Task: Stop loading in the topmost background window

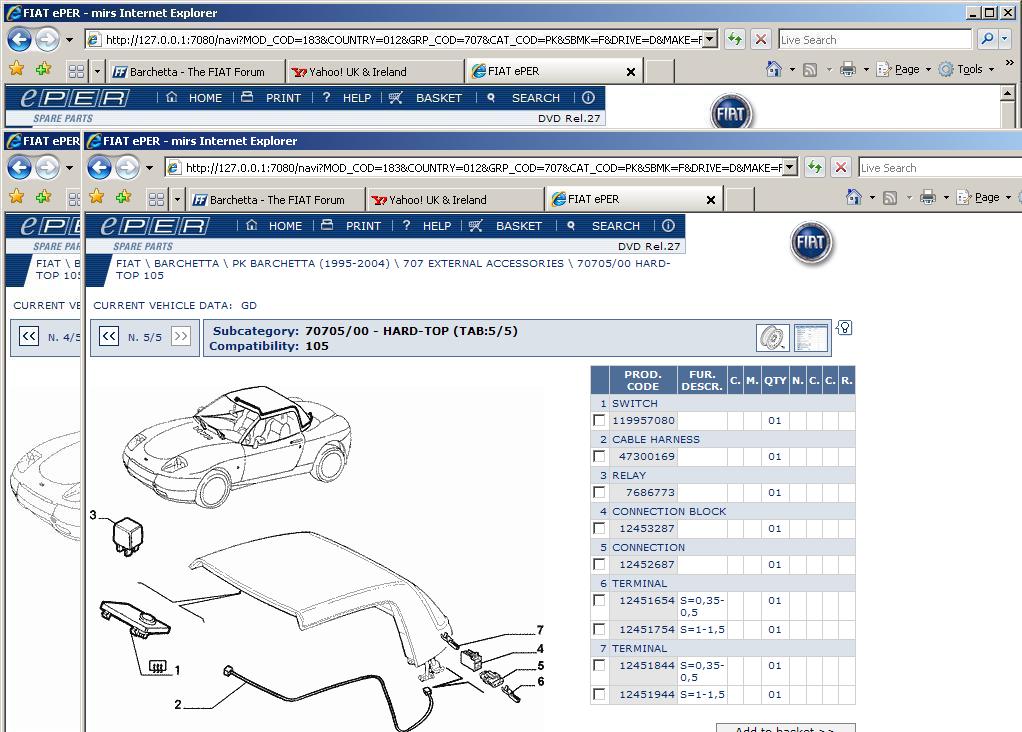Action: tap(761, 39)
